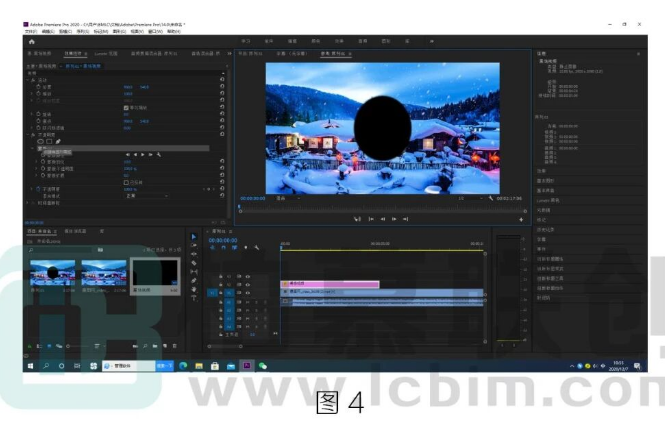This screenshot has width=665, height=429.
Task: Toggle the Uniform Scale checkbox
Action: pyautogui.click(x=126, y=108)
